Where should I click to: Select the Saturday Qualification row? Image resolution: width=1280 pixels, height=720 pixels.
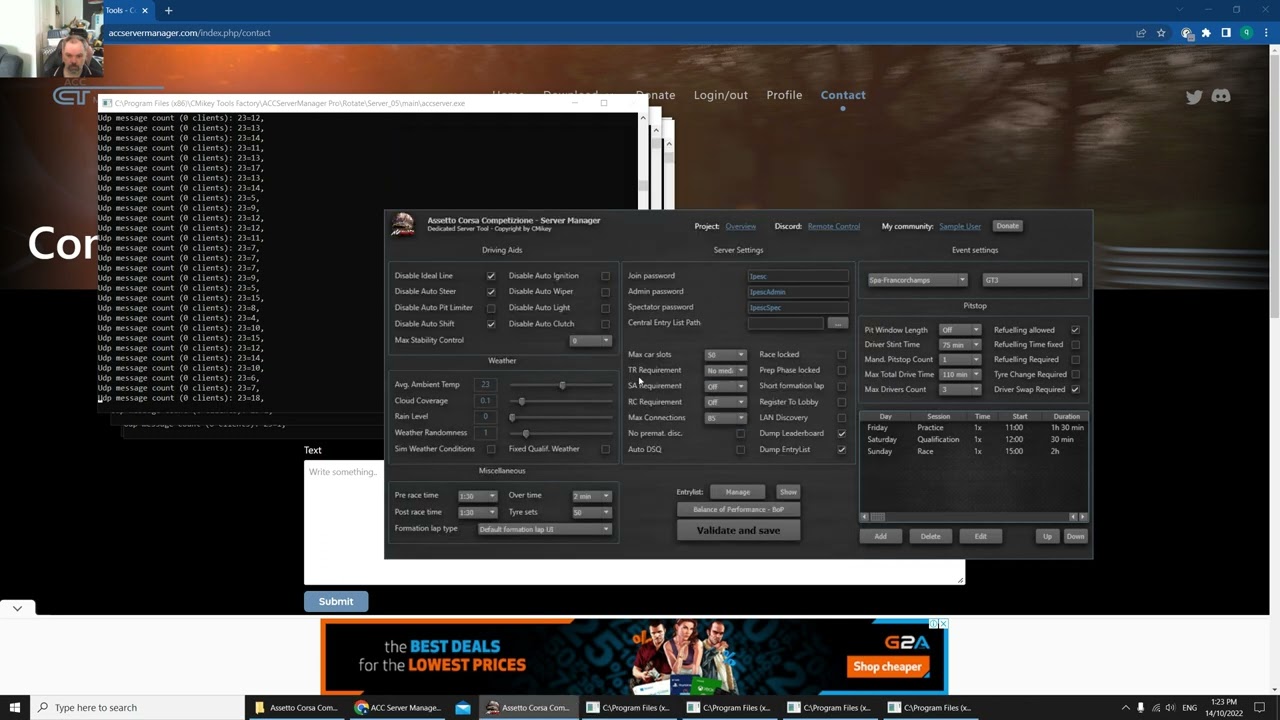click(x=973, y=439)
